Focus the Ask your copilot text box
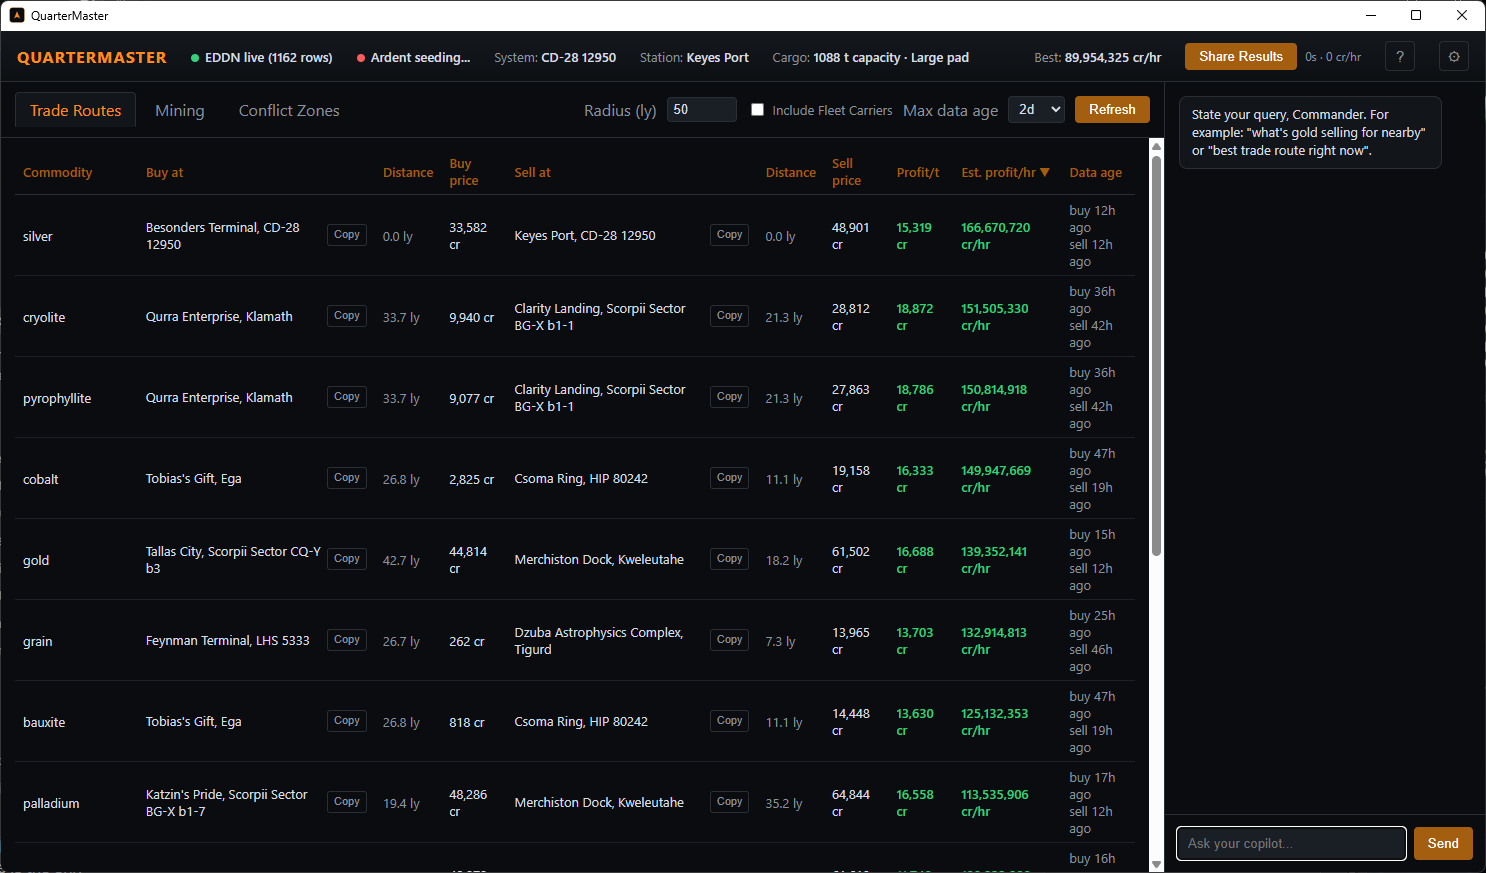 tap(1291, 843)
